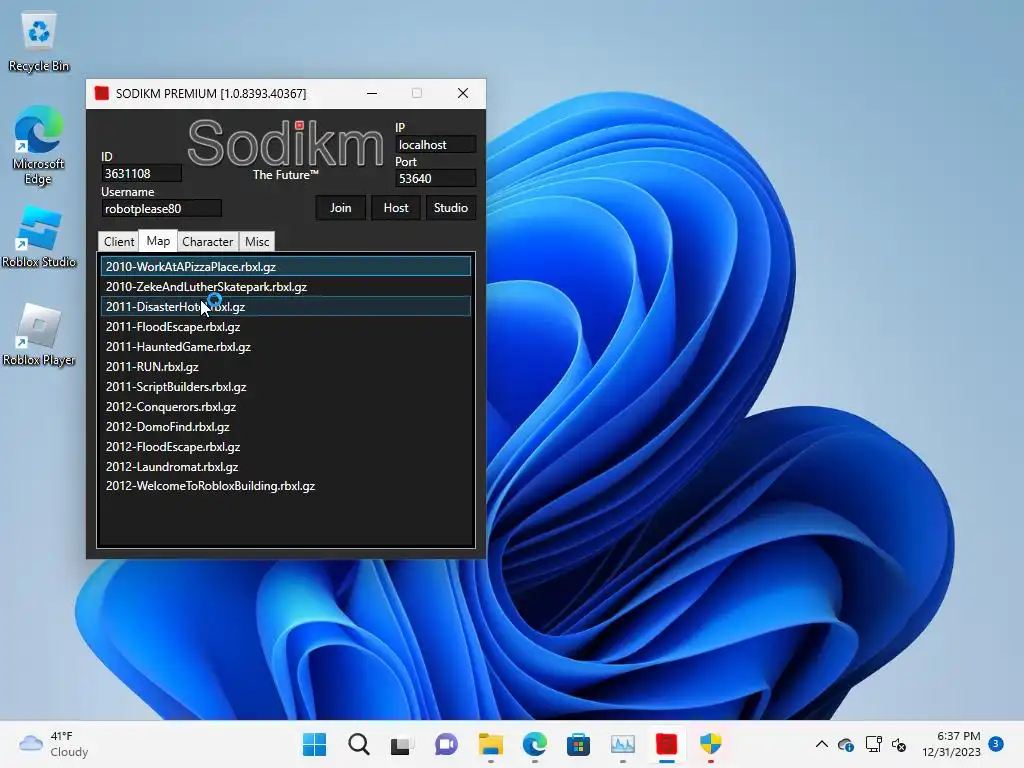Image resolution: width=1024 pixels, height=768 pixels.
Task: Click the muted volume tray icon
Action: [899, 744]
